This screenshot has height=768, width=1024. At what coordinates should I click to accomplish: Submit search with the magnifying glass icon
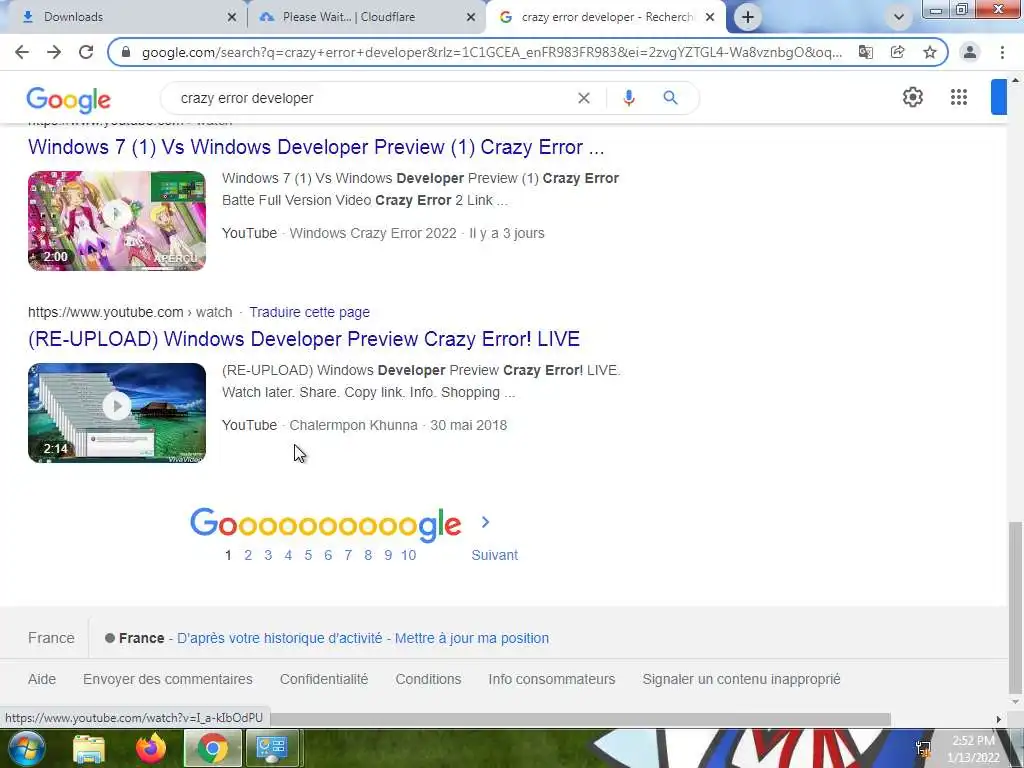tap(670, 98)
